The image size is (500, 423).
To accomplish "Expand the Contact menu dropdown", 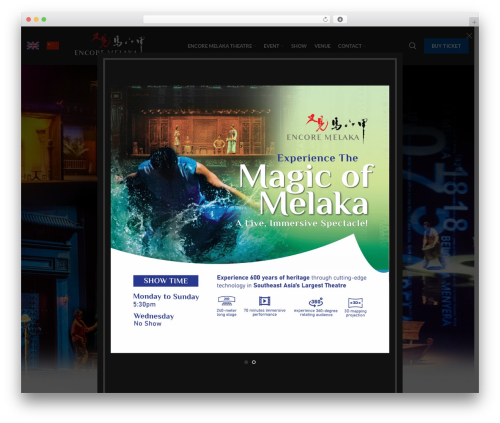I will 351,46.
